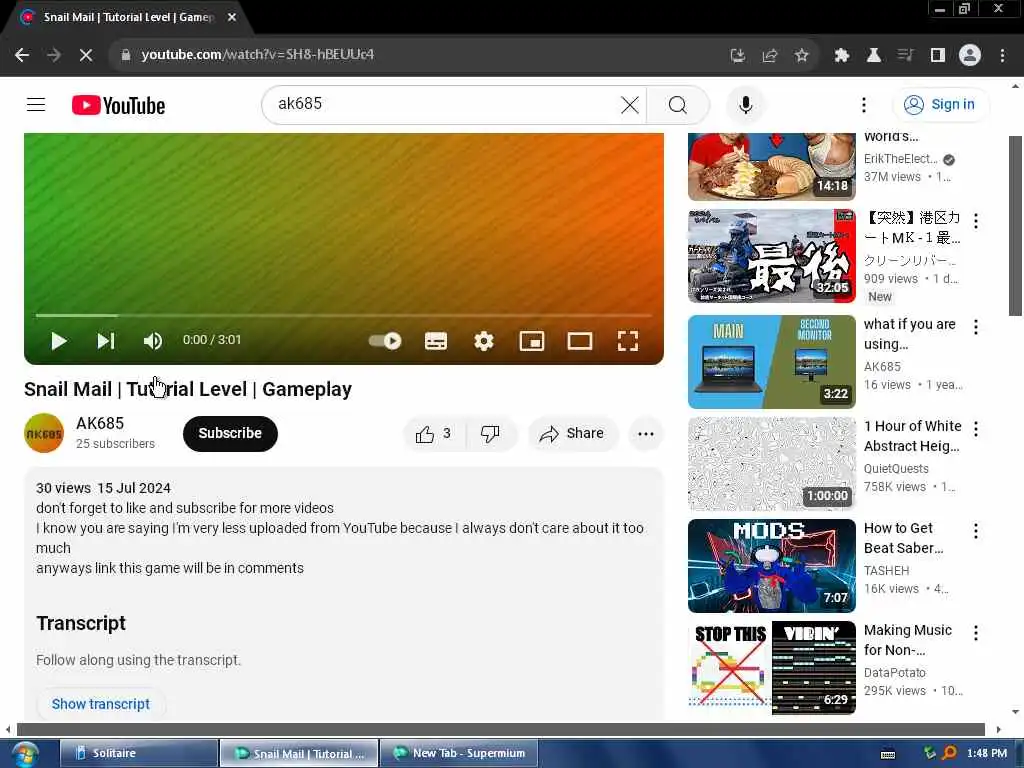
Task: Click the video progress bar
Action: [344, 315]
